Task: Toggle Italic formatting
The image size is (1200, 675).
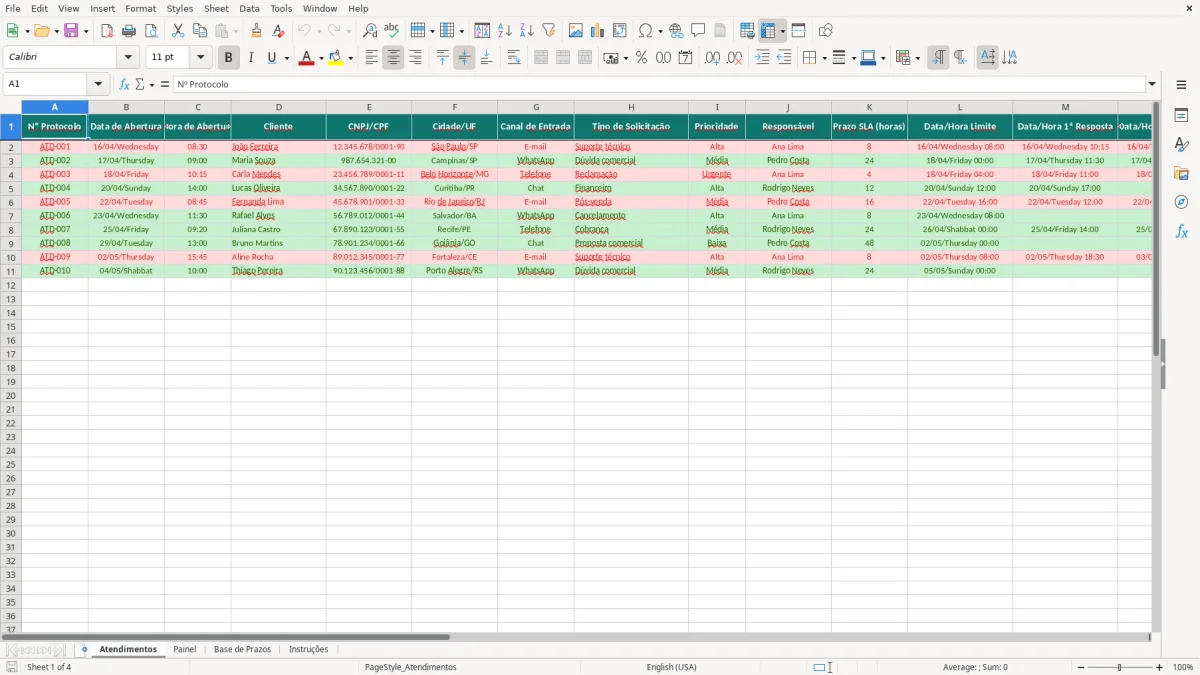Action: click(251, 58)
